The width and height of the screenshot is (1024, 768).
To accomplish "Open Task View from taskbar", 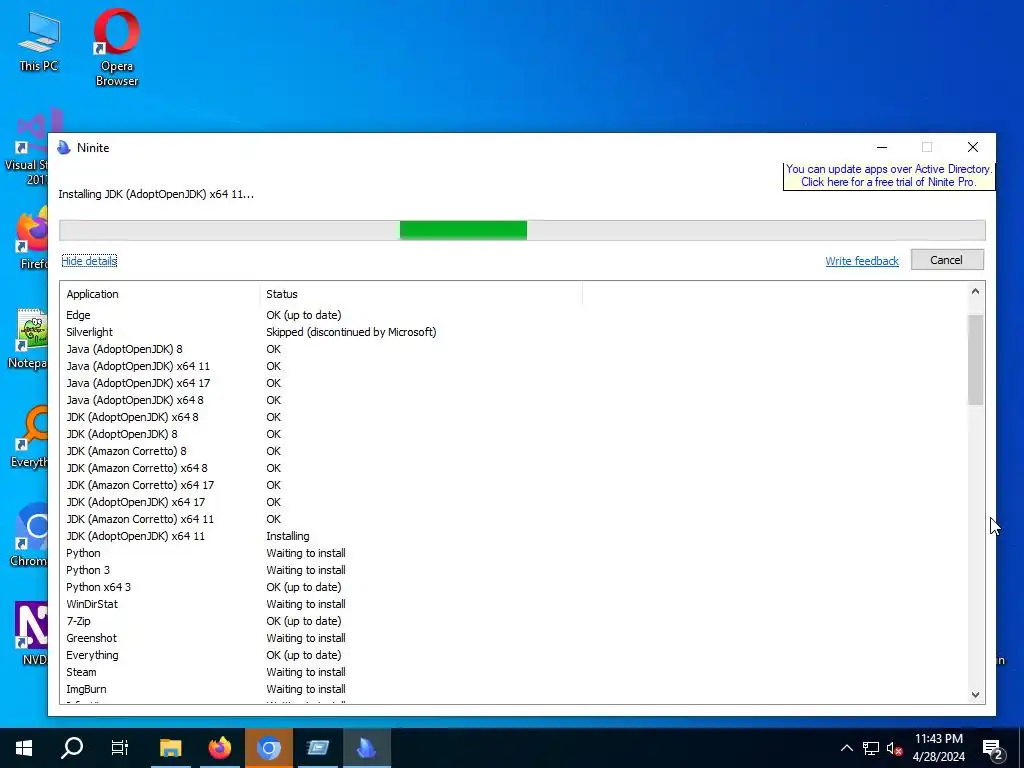I will [120, 748].
